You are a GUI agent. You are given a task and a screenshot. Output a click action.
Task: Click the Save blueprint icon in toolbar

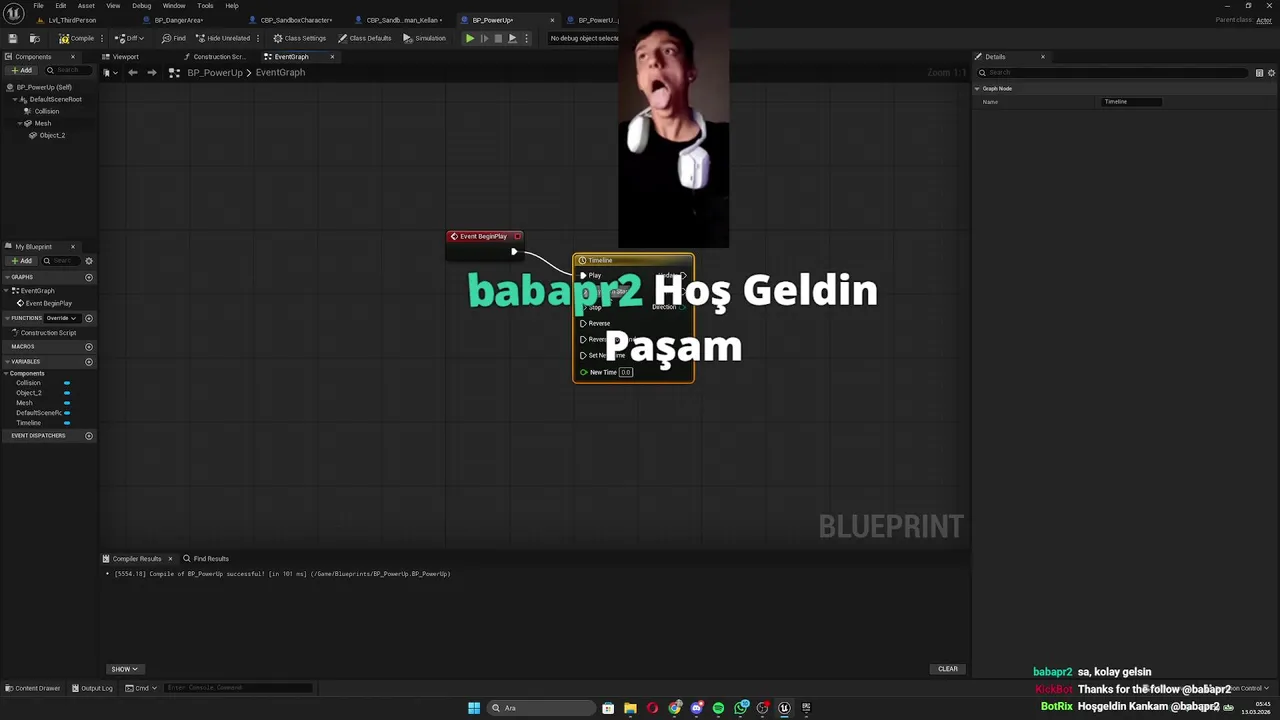click(x=13, y=38)
